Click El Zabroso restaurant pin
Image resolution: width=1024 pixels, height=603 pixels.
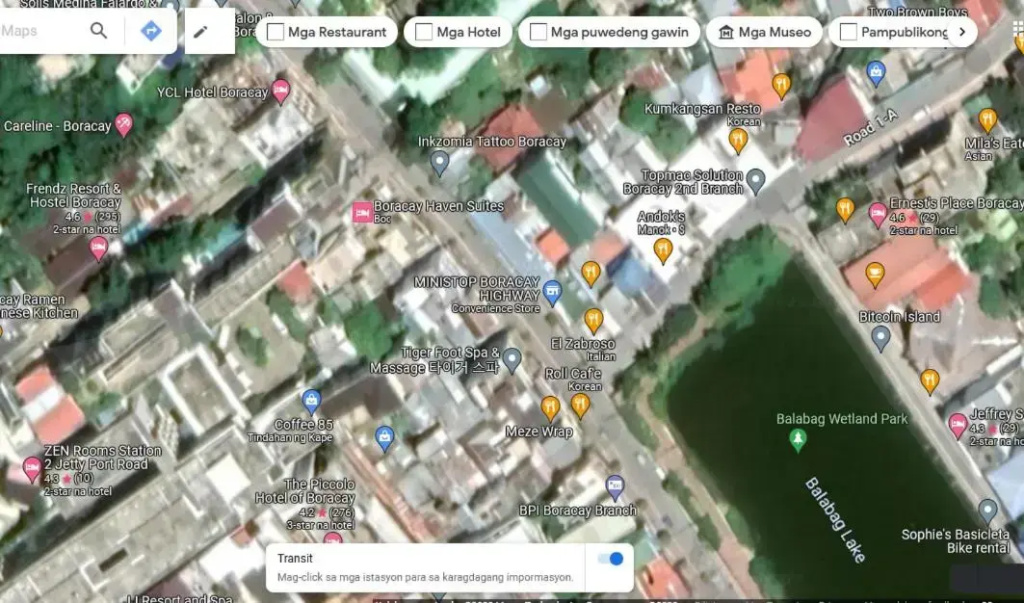(594, 320)
